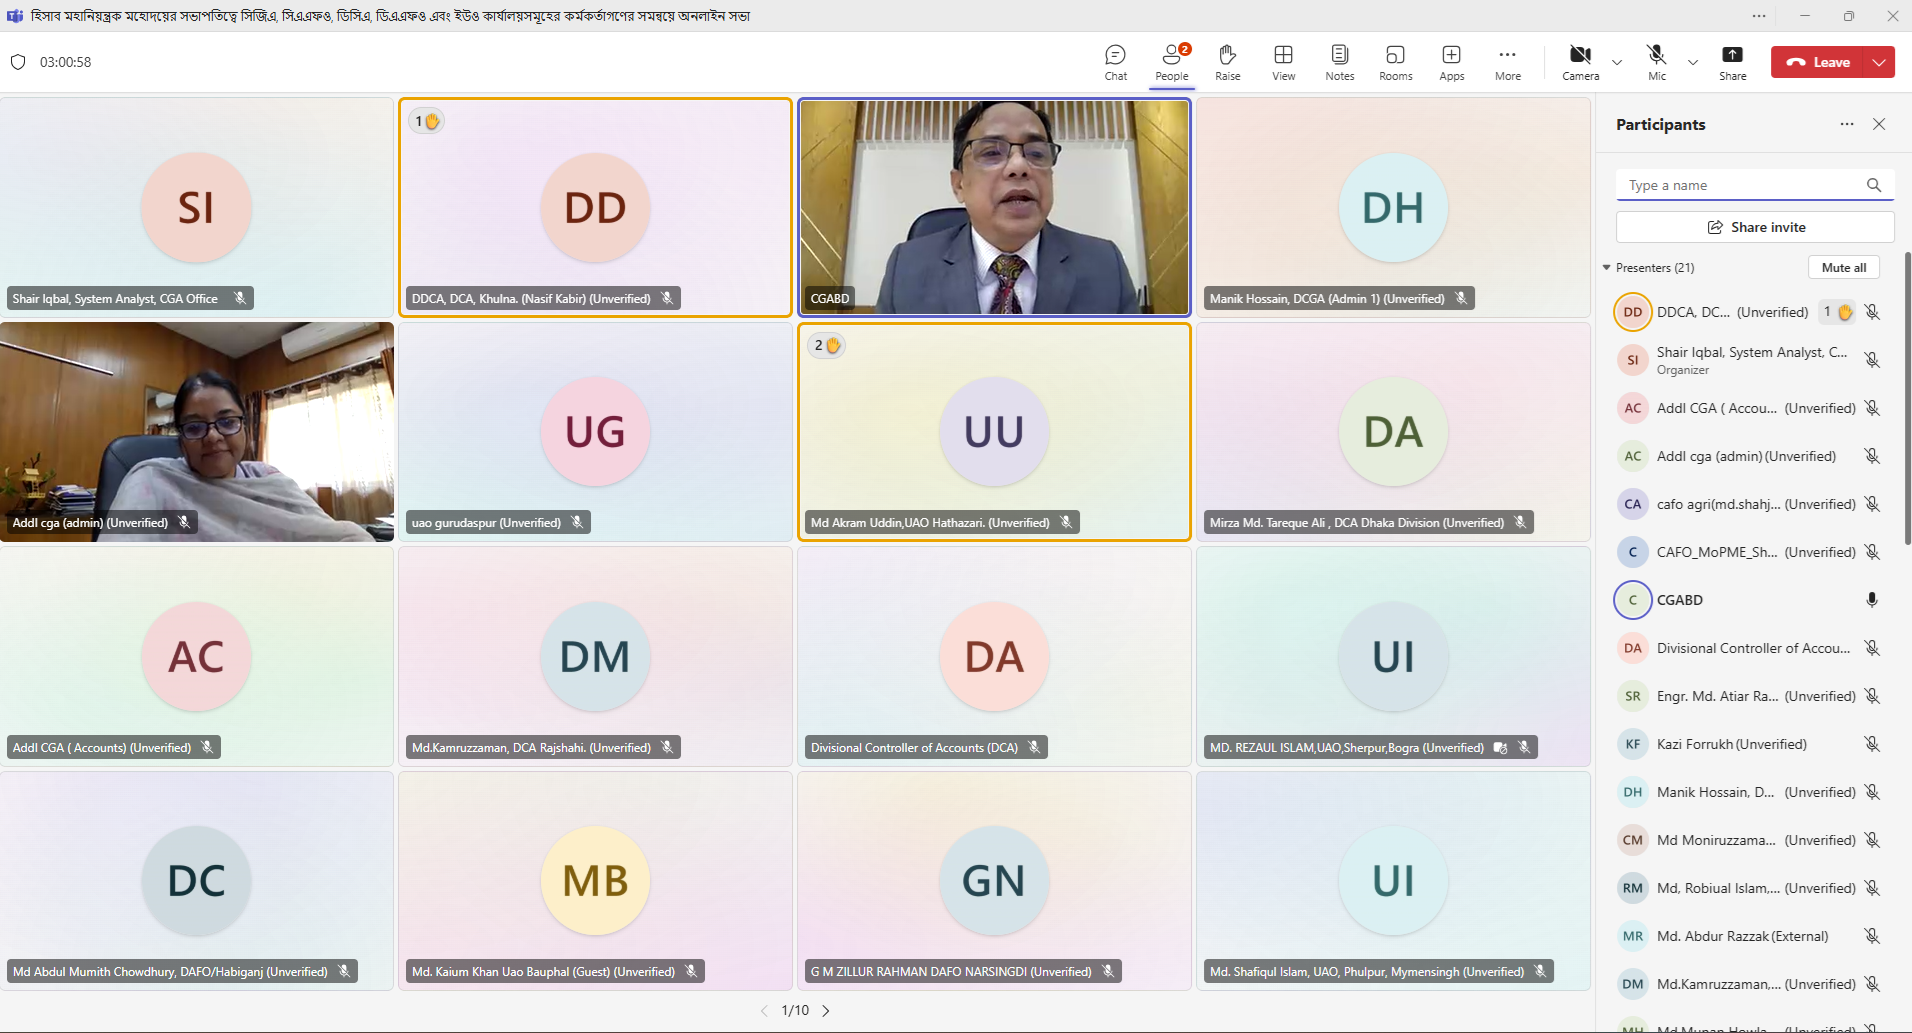Click the Type a name search field
This screenshot has height=1033, width=1912.
click(1740, 185)
